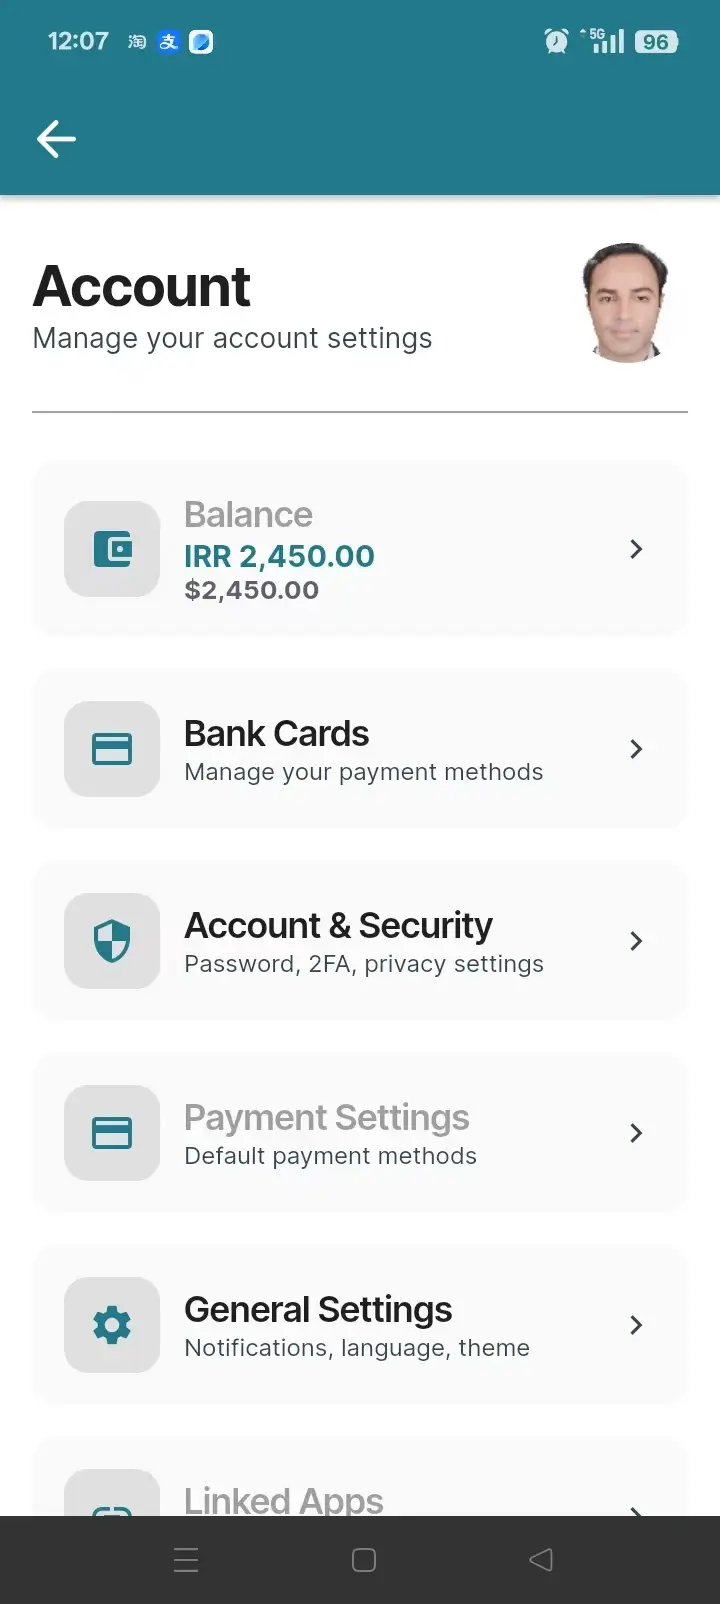The width and height of the screenshot is (720, 1604).
Task: Tap the back arrow in header
Action: [56, 139]
